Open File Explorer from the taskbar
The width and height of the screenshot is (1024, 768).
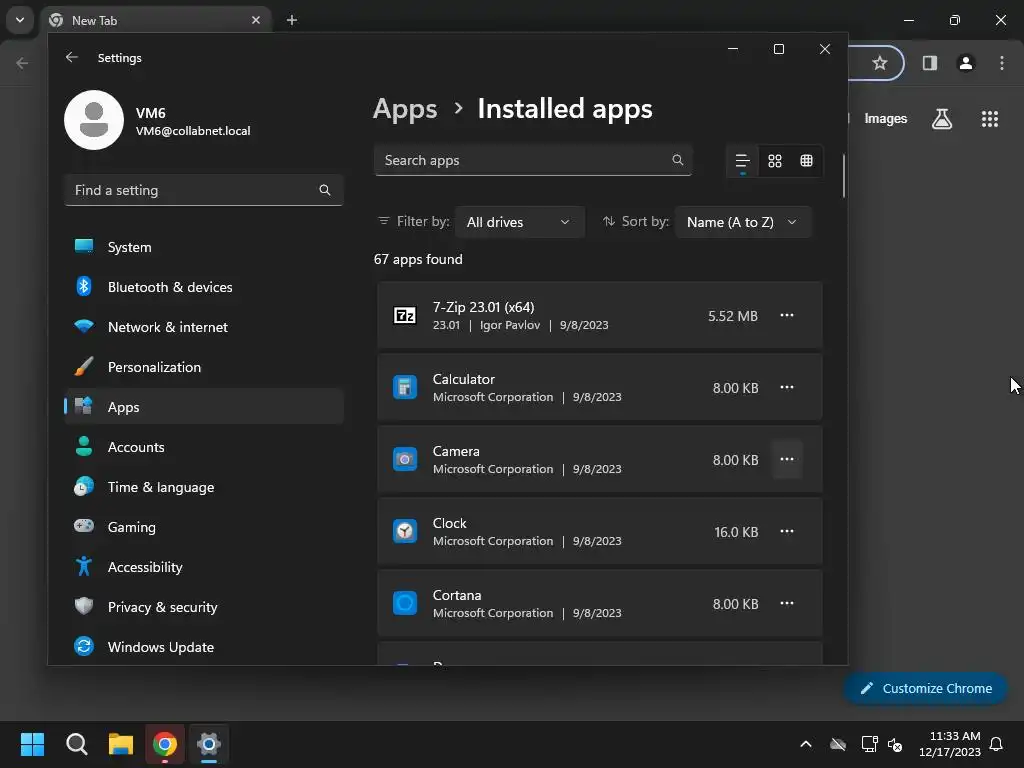[x=121, y=744]
